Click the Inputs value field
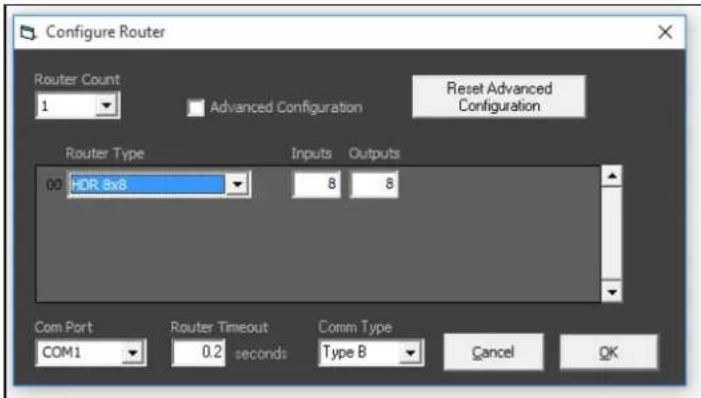 (316, 184)
